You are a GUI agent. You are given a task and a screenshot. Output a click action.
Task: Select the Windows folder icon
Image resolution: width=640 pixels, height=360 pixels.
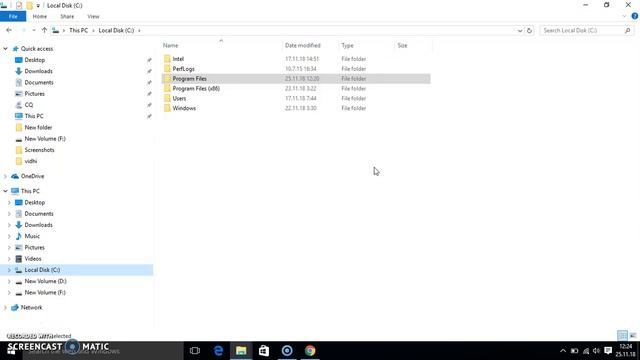click(x=167, y=108)
